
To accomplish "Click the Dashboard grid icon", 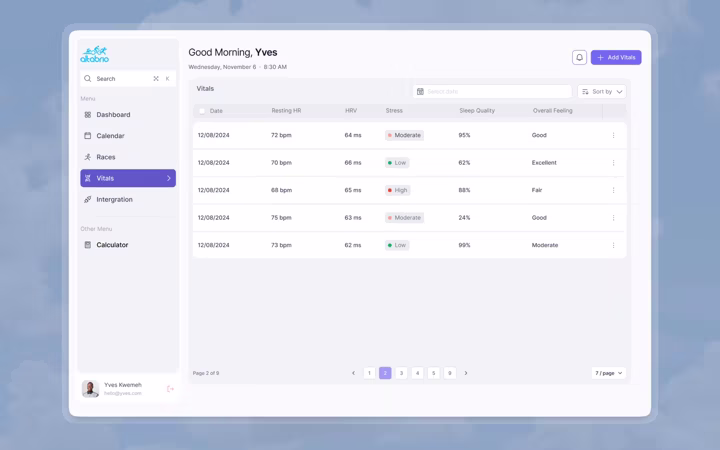I will point(88,115).
